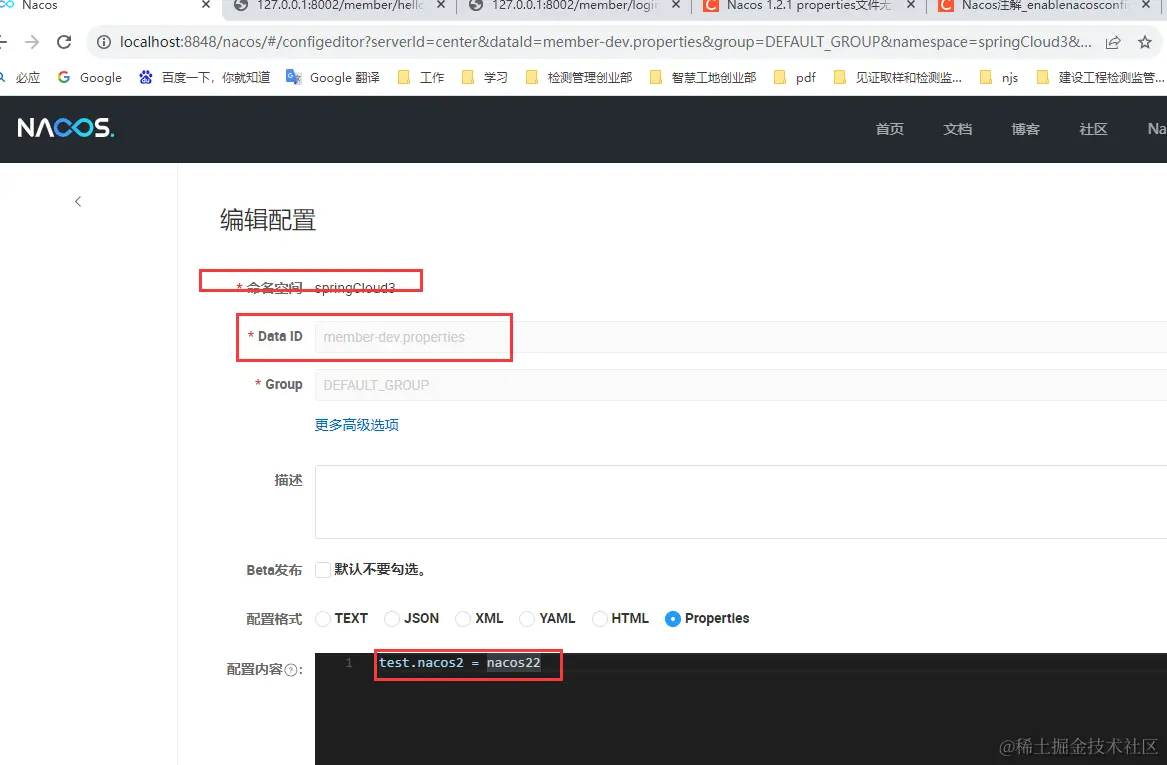
Task: Open the Google 翻译 bookmark
Action: click(333, 77)
